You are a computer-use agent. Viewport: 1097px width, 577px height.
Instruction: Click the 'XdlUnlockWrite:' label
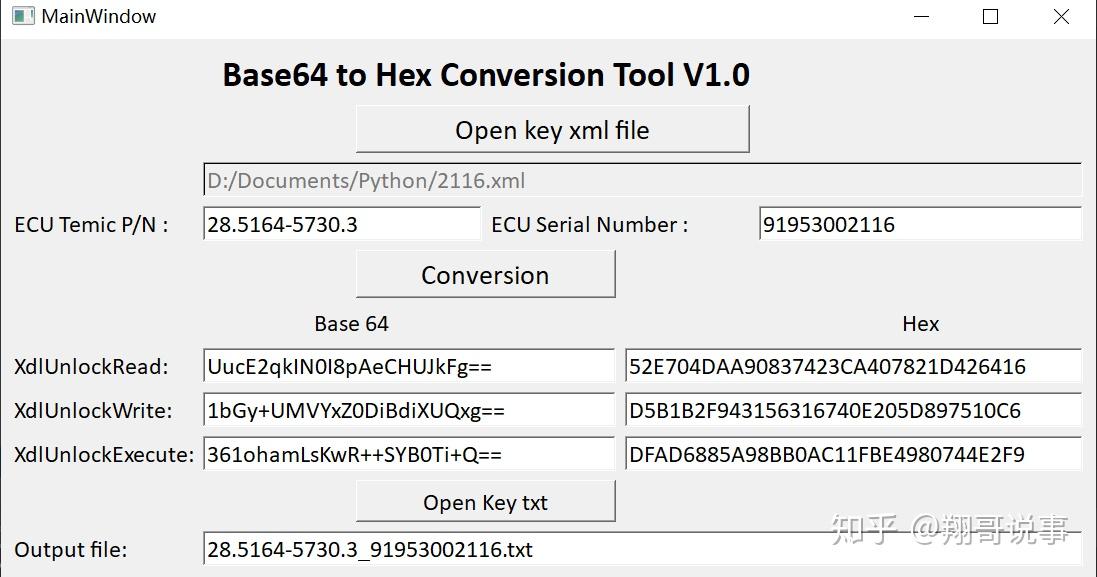[92, 411]
